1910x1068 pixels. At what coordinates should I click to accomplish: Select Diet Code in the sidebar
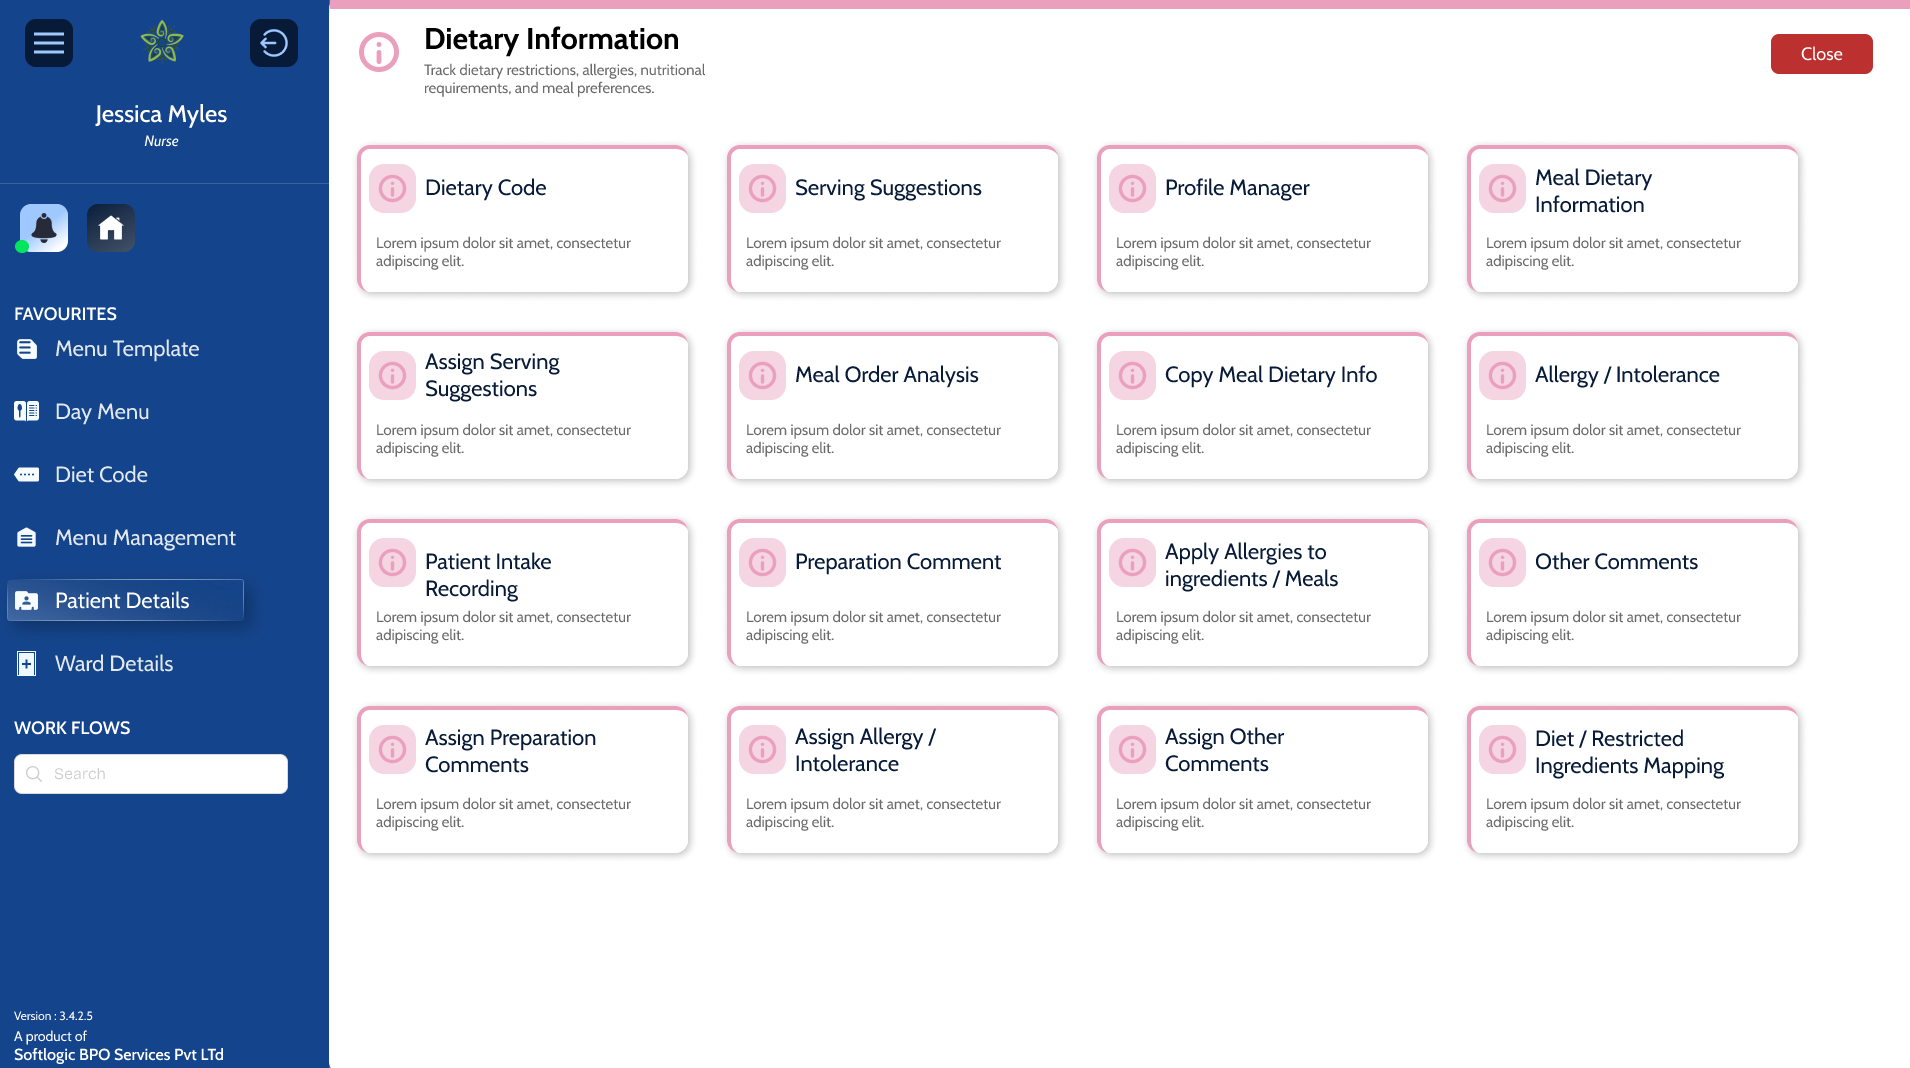coord(101,474)
